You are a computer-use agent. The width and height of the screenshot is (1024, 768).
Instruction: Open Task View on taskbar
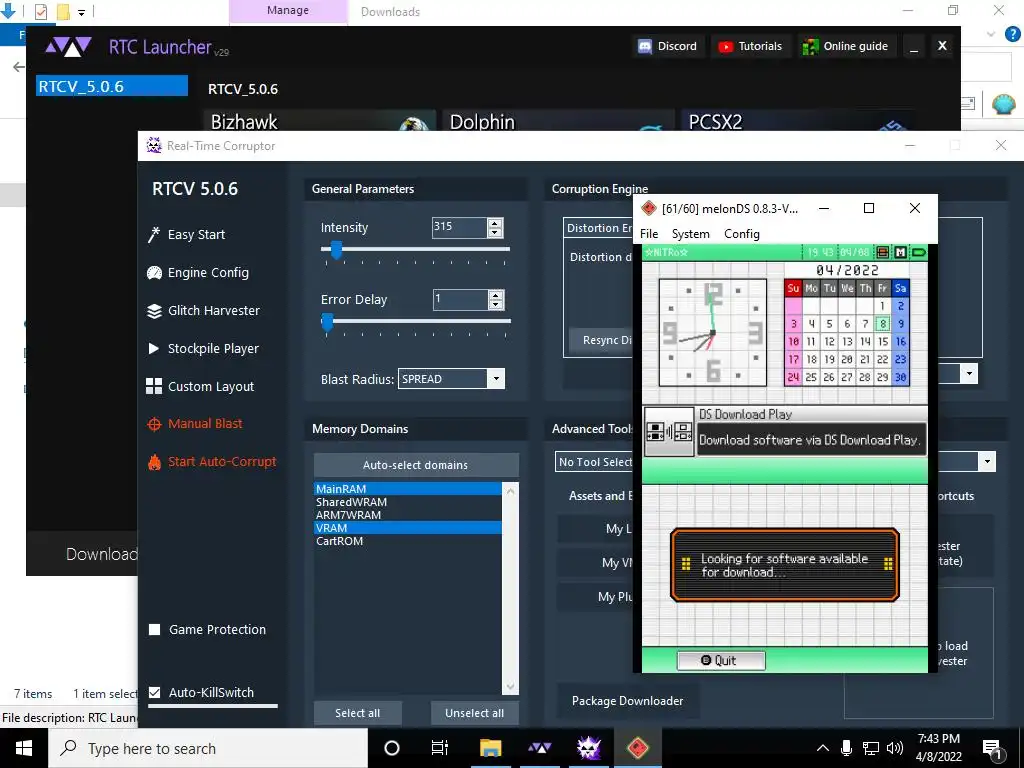click(x=440, y=748)
